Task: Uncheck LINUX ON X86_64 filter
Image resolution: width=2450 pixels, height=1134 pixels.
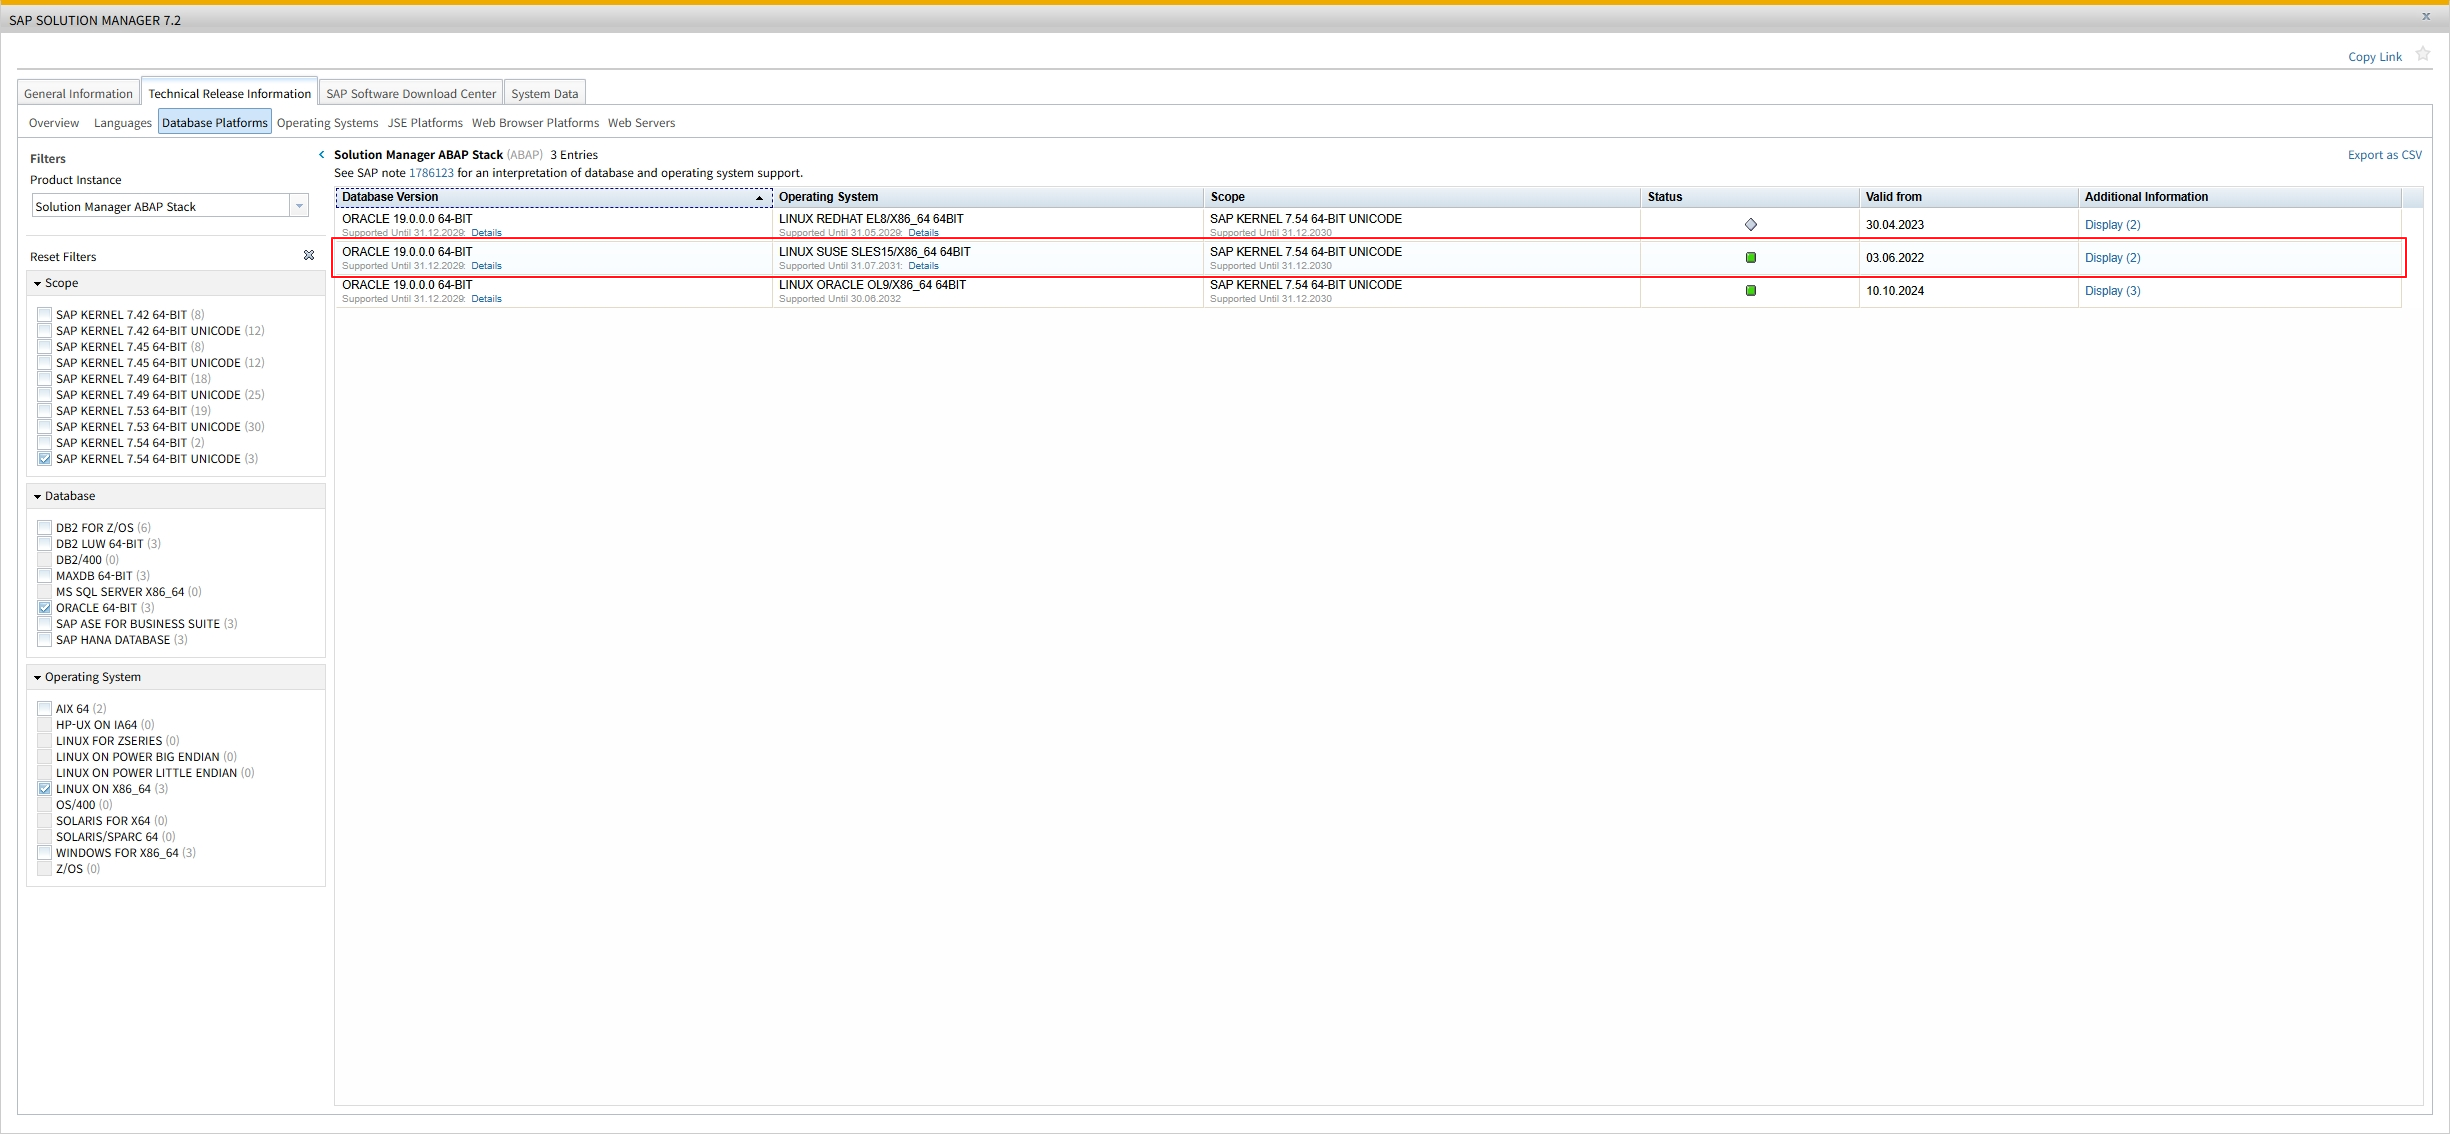Action: pyautogui.click(x=44, y=788)
